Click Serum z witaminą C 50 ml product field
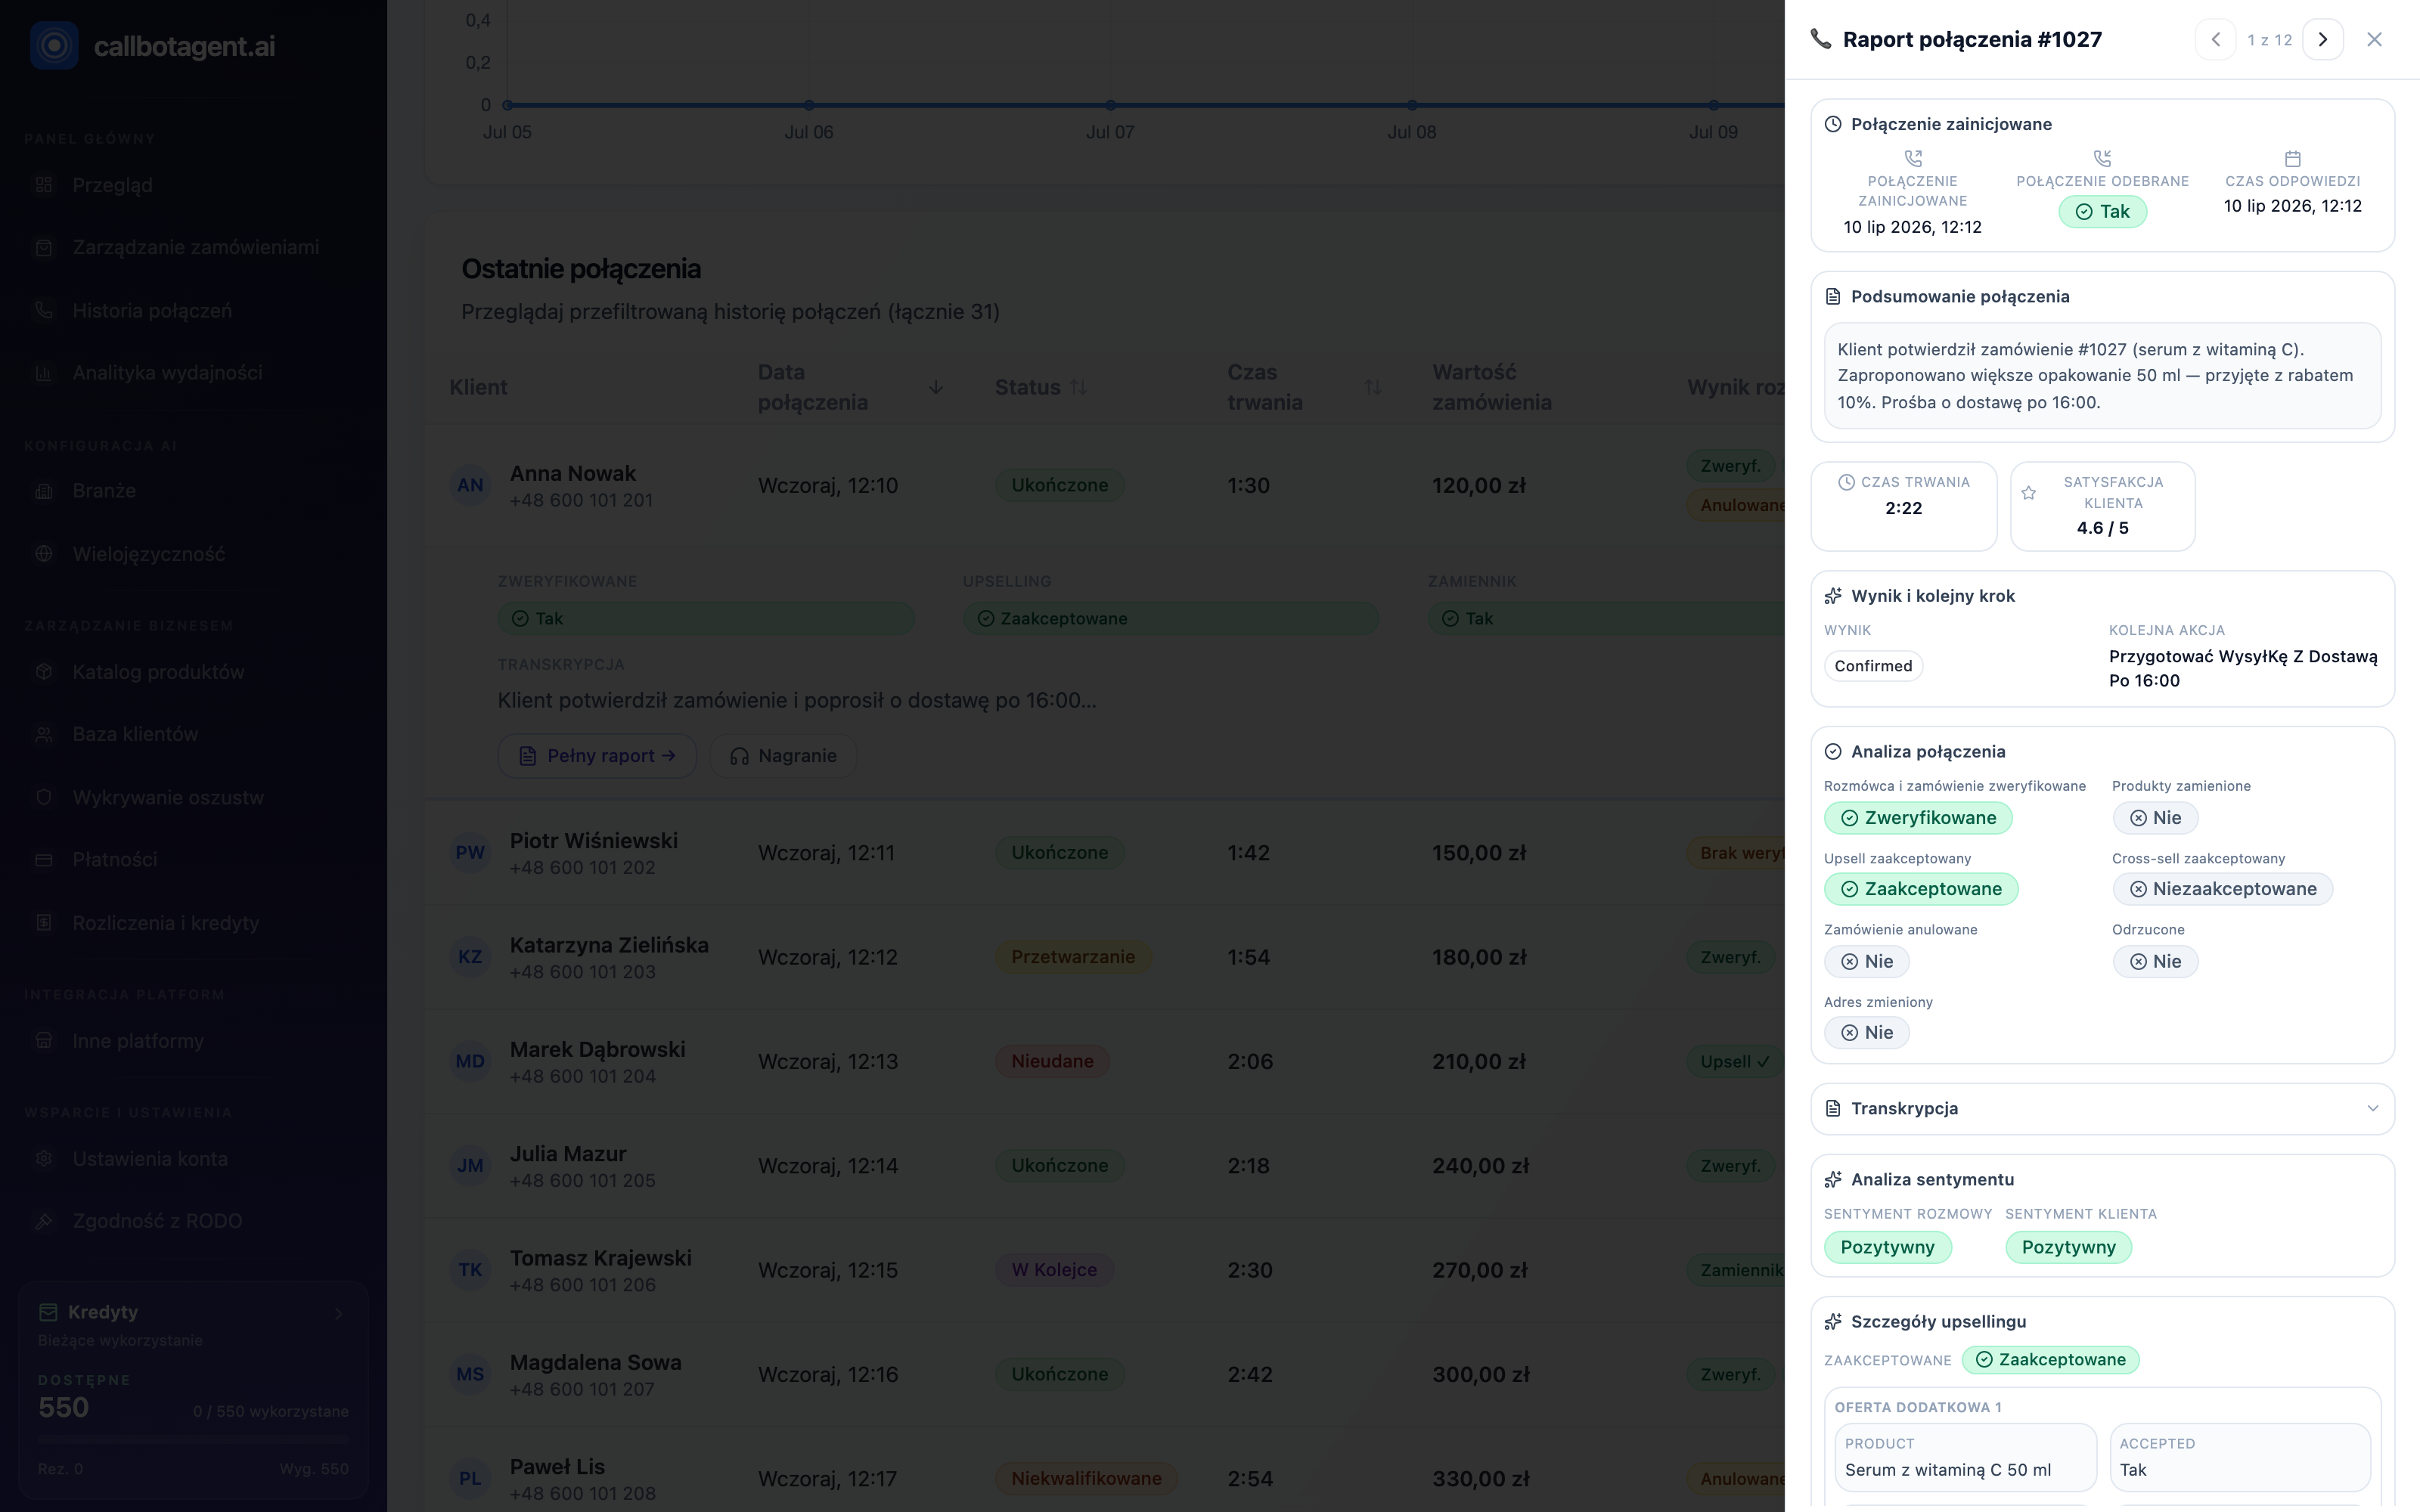 click(1965, 1458)
